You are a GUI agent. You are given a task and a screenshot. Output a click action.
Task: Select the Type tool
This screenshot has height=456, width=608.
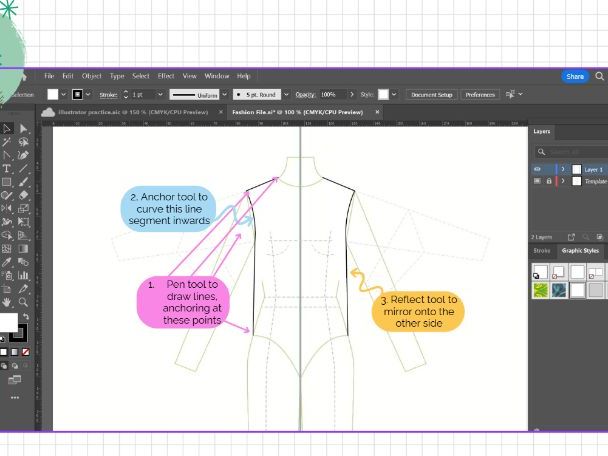7,169
